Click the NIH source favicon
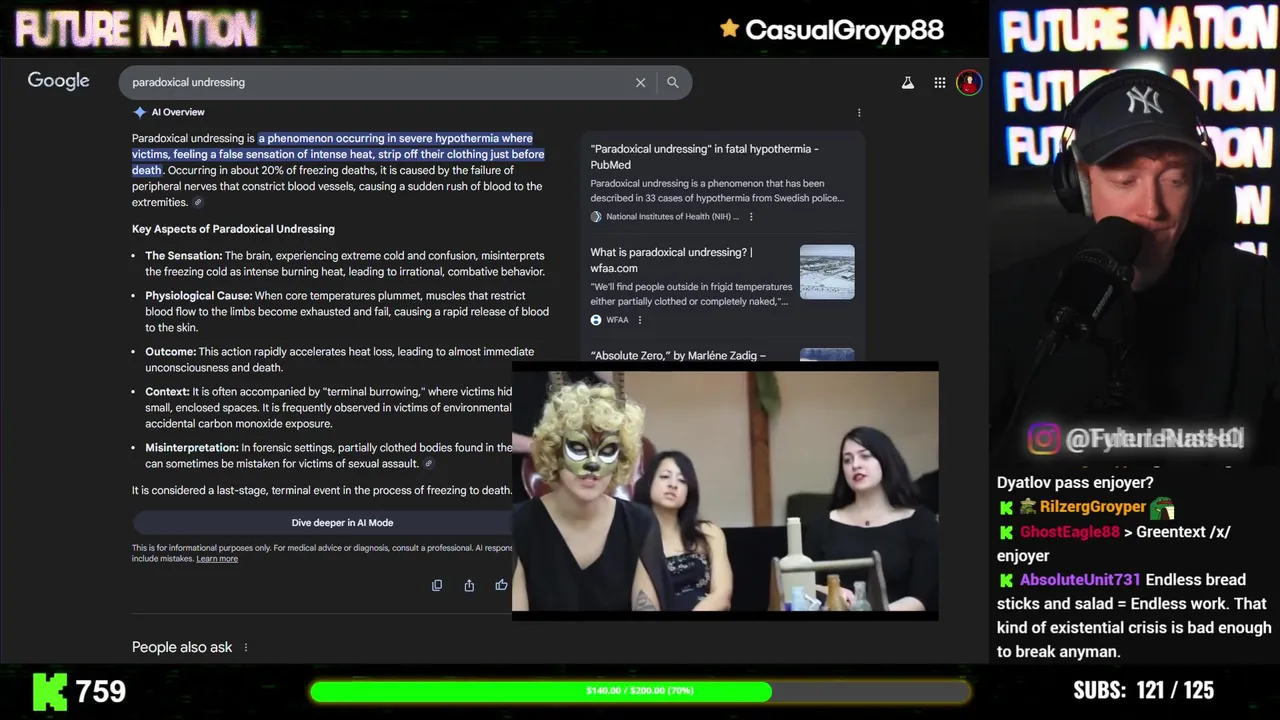Image resolution: width=1280 pixels, height=720 pixels. (x=596, y=217)
